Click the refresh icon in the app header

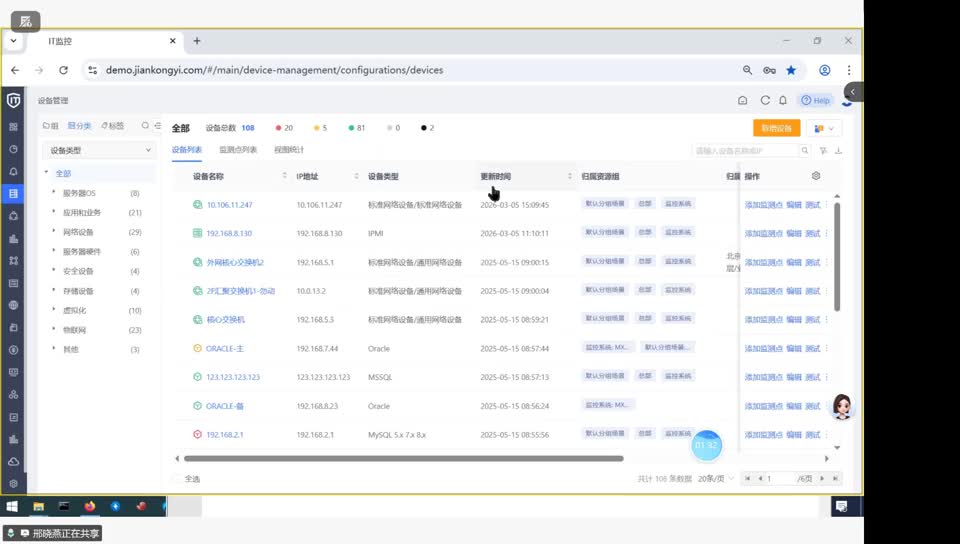[765, 100]
